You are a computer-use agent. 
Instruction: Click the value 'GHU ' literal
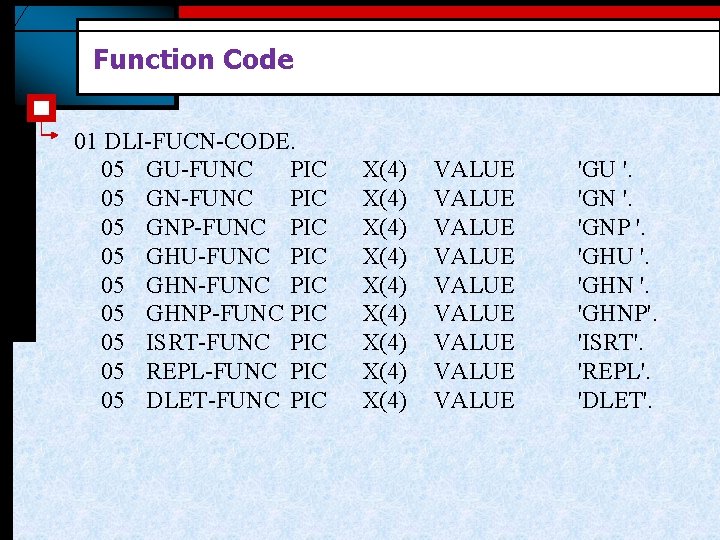[613, 256]
